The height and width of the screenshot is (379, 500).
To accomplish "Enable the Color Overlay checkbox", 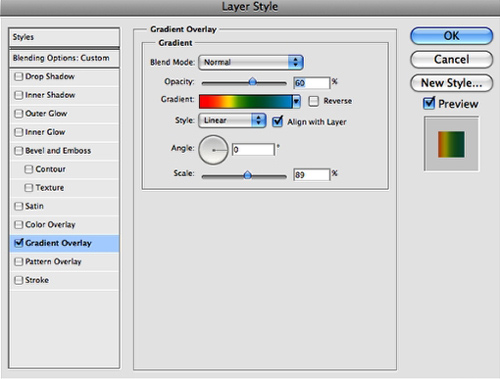I will [18, 225].
